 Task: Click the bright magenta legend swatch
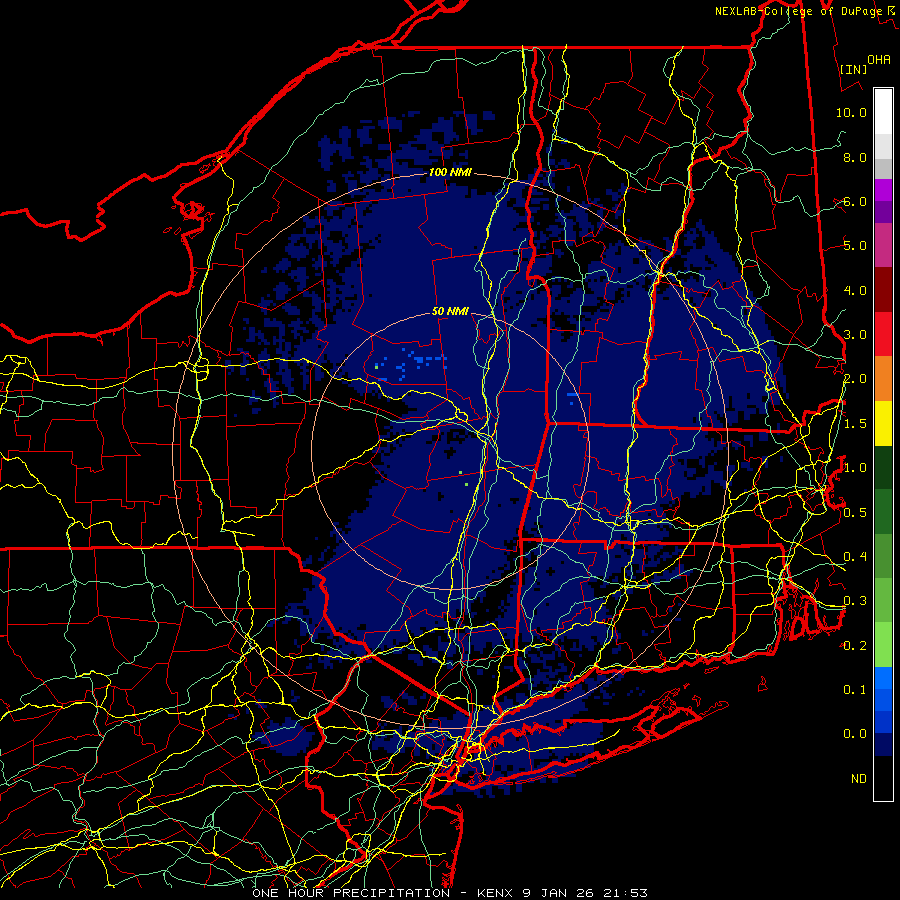tap(883, 190)
